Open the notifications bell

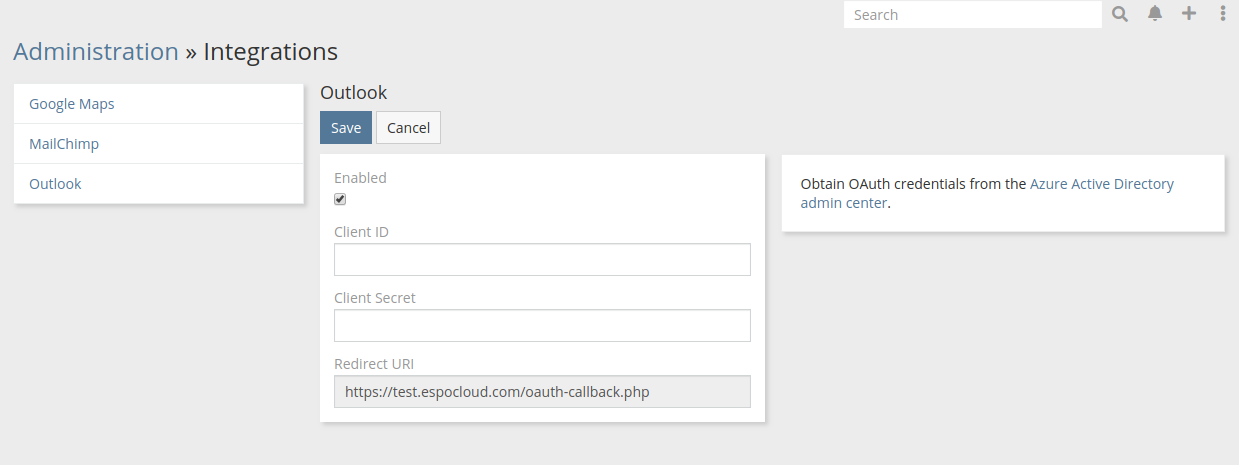(x=1155, y=14)
